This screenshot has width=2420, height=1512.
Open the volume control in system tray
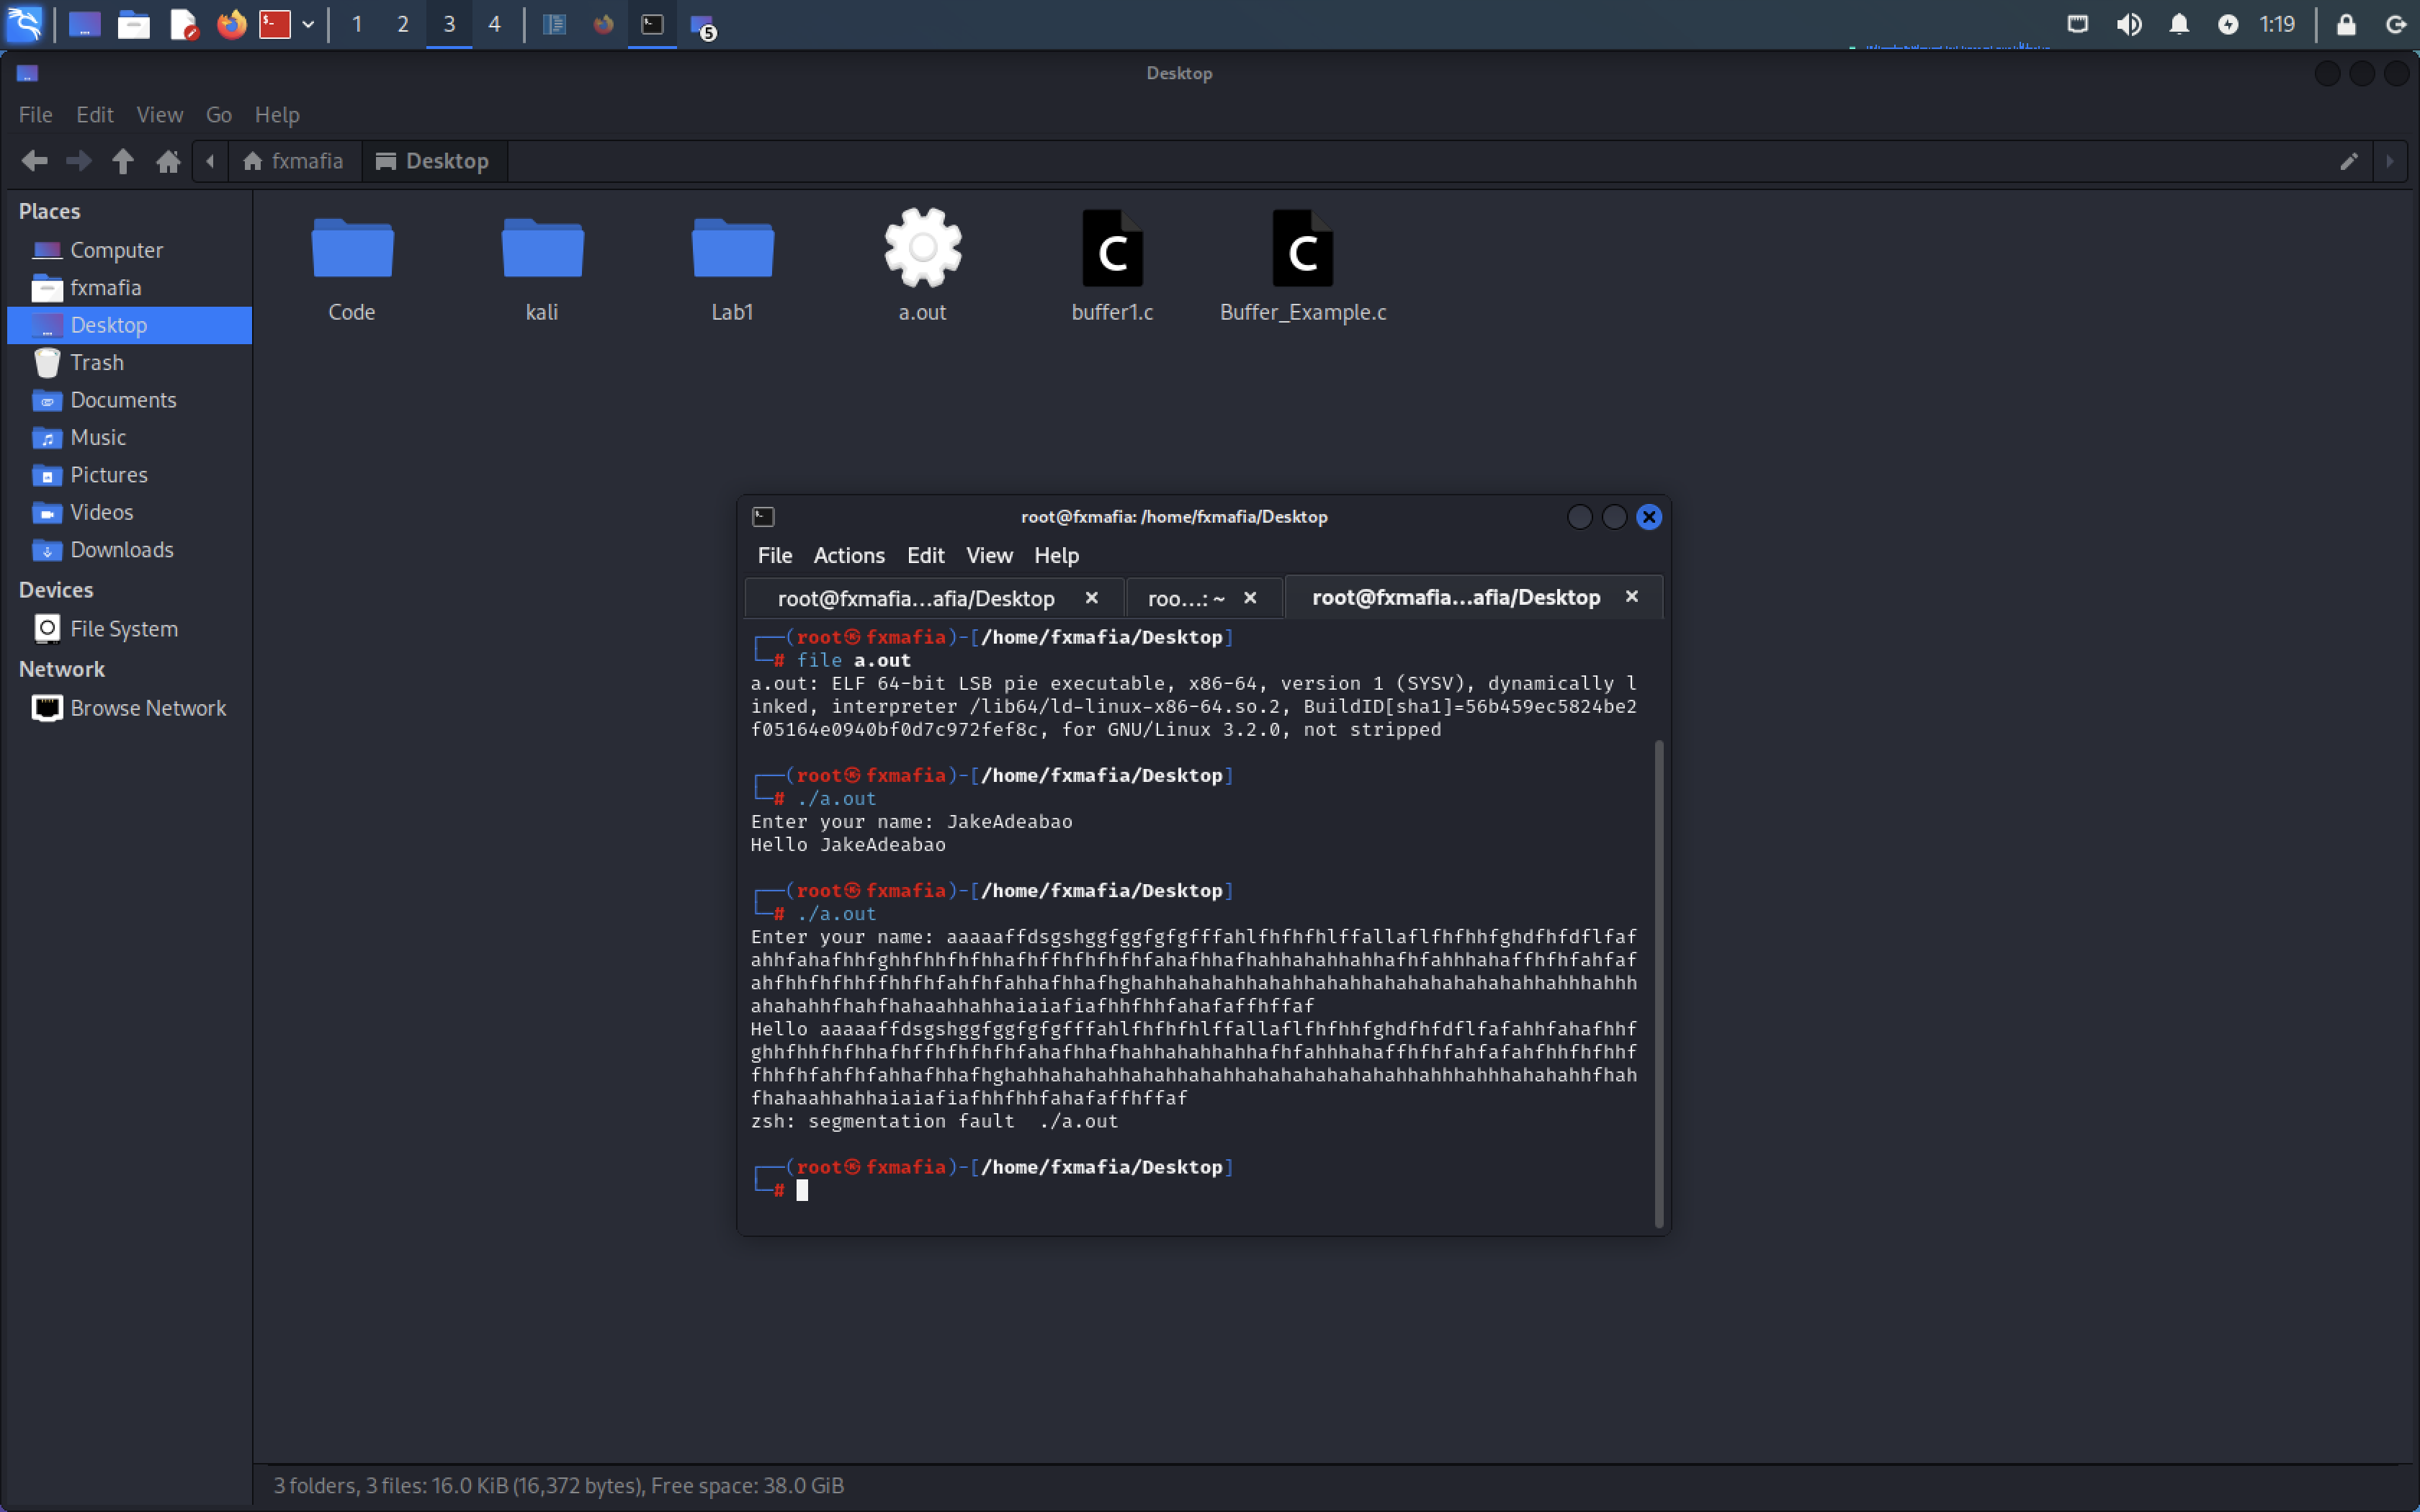(2128, 24)
